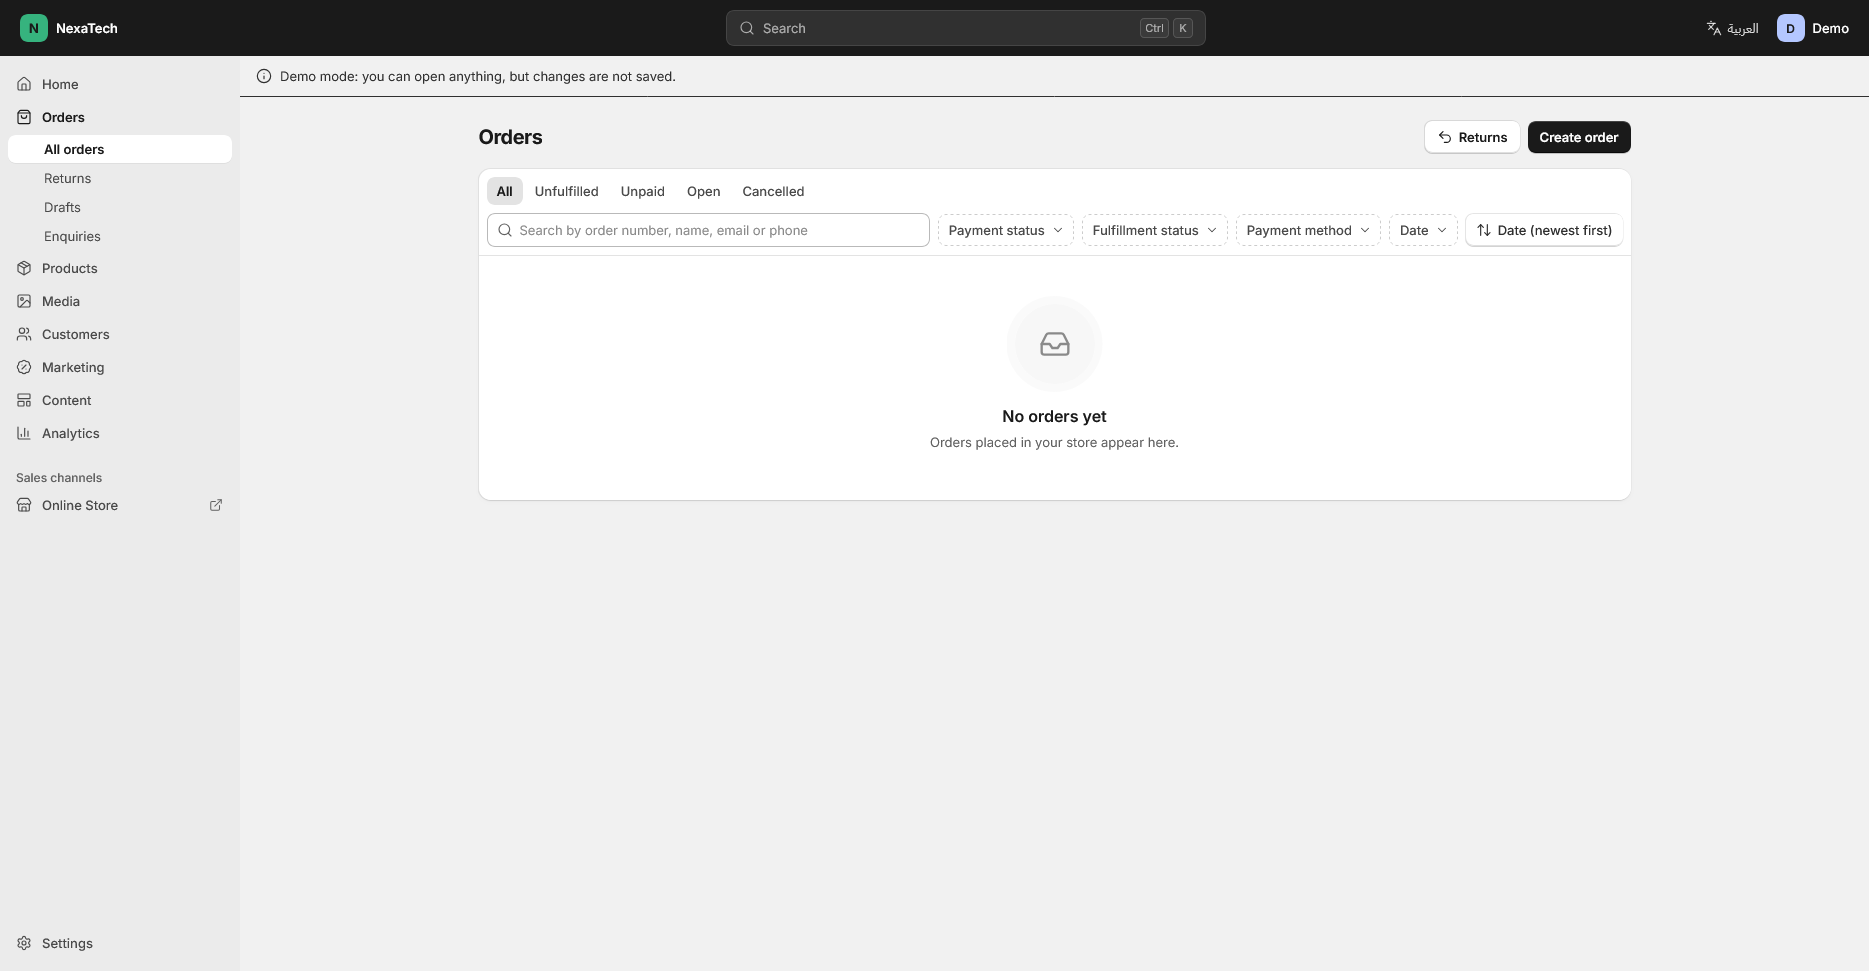Open Online Store external link icon
1869x971 pixels.
(x=216, y=505)
